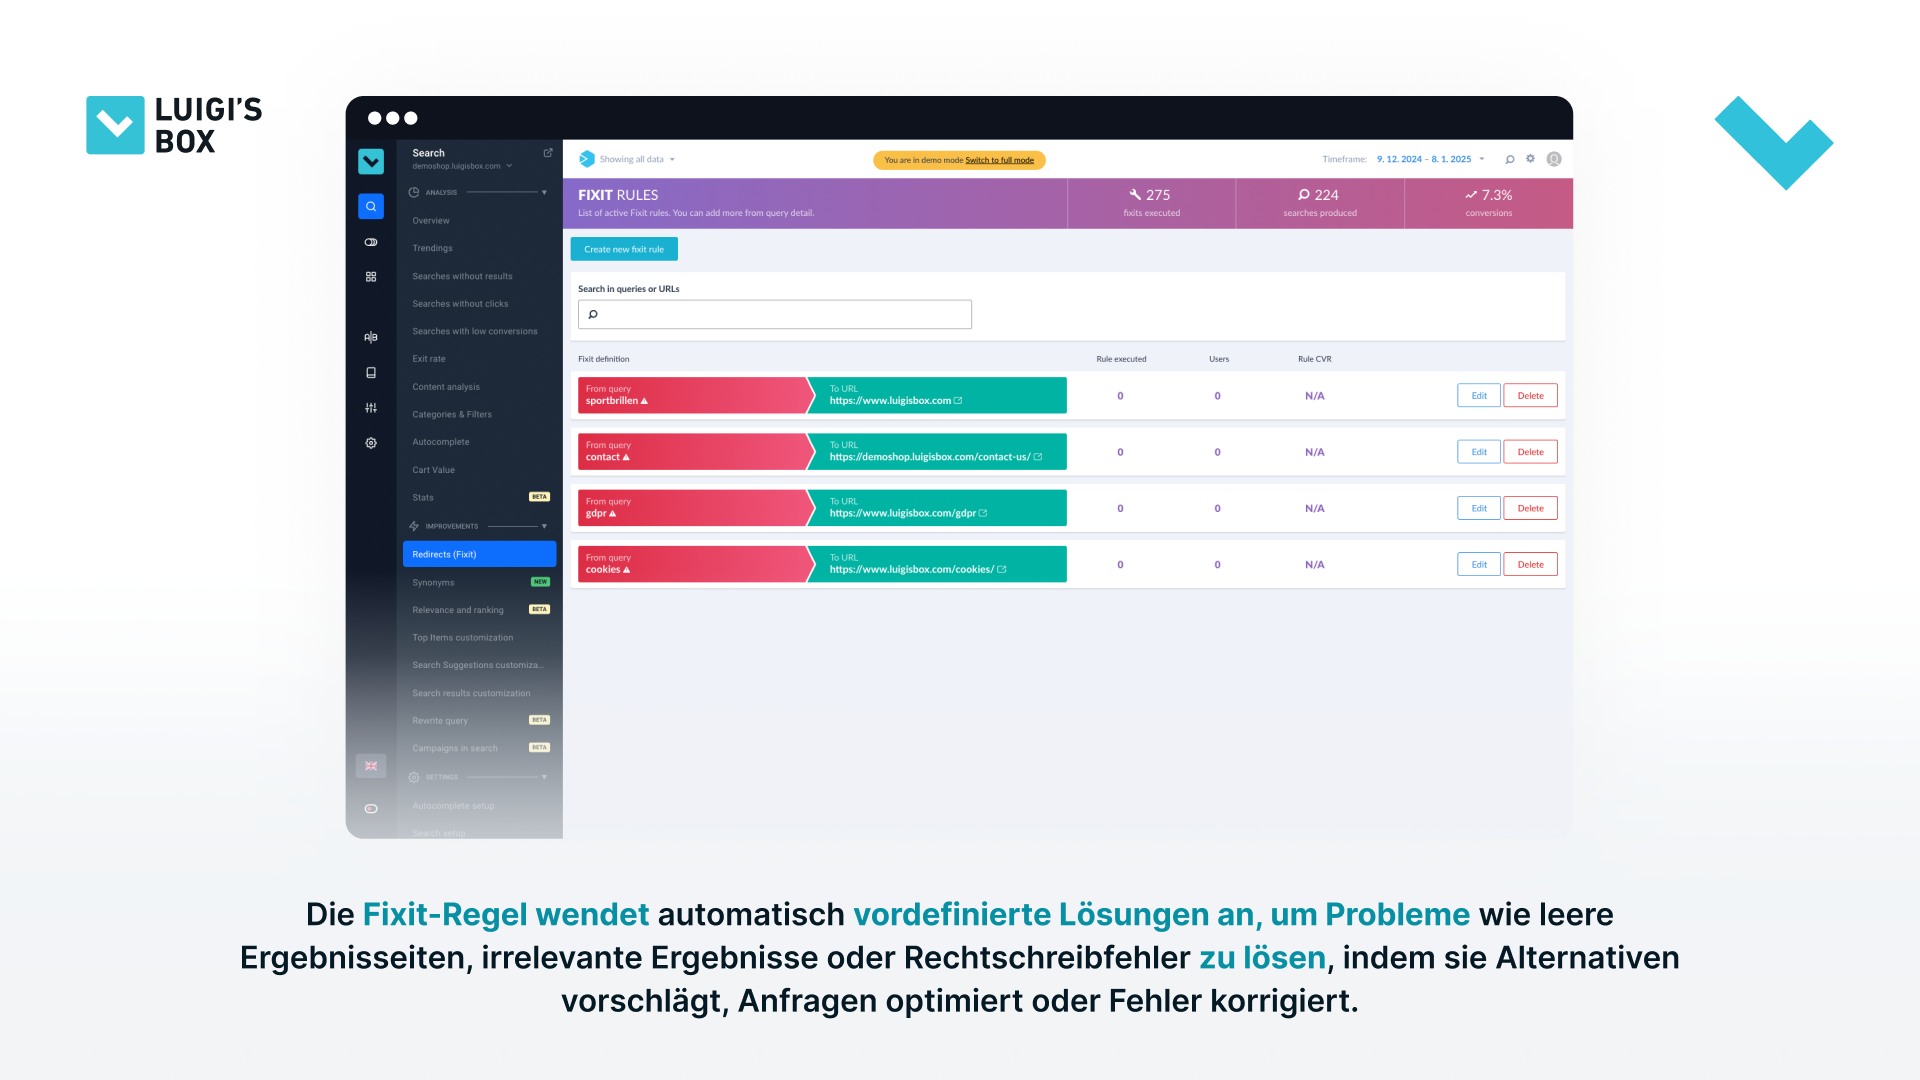Collapse the Analysis section arrow
The height and width of the screenshot is (1080, 1920).
point(544,192)
